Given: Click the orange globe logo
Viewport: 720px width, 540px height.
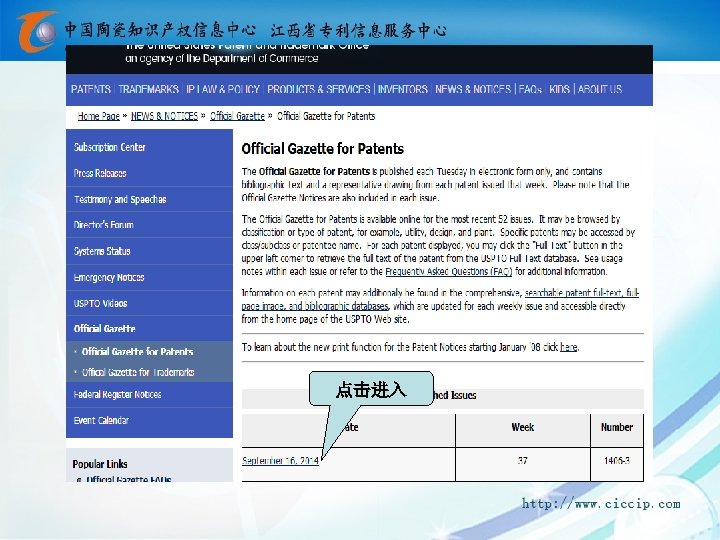Looking at the screenshot, I should coord(37,32).
